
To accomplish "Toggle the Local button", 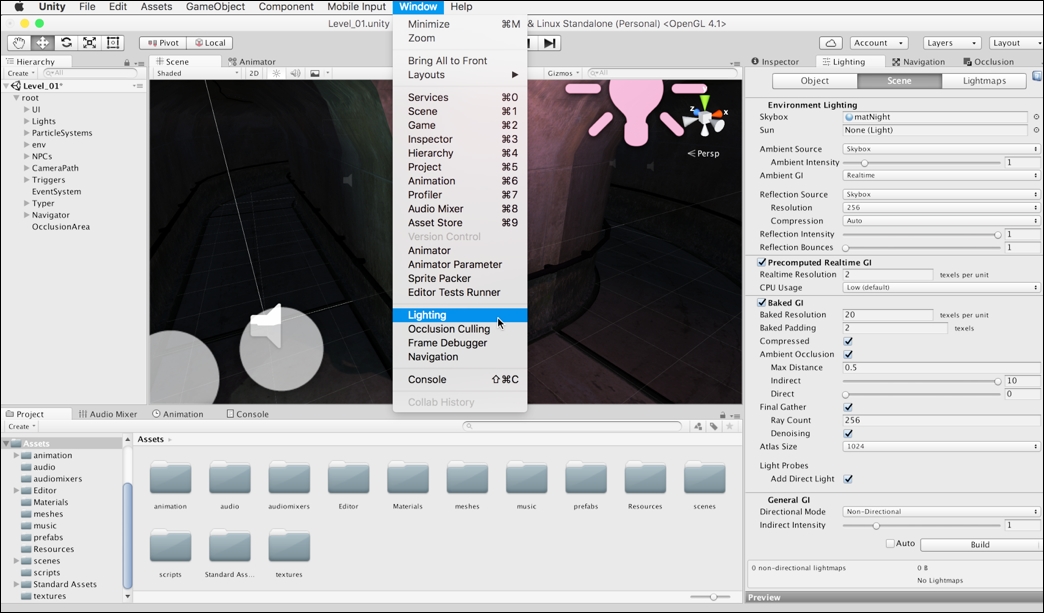I will (x=209, y=43).
